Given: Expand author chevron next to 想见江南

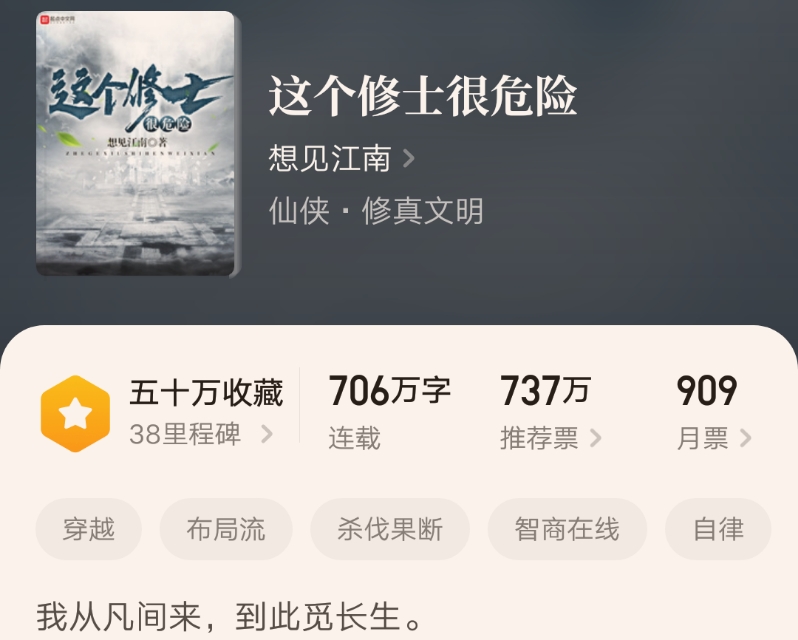Looking at the screenshot, I should point(409,158).
